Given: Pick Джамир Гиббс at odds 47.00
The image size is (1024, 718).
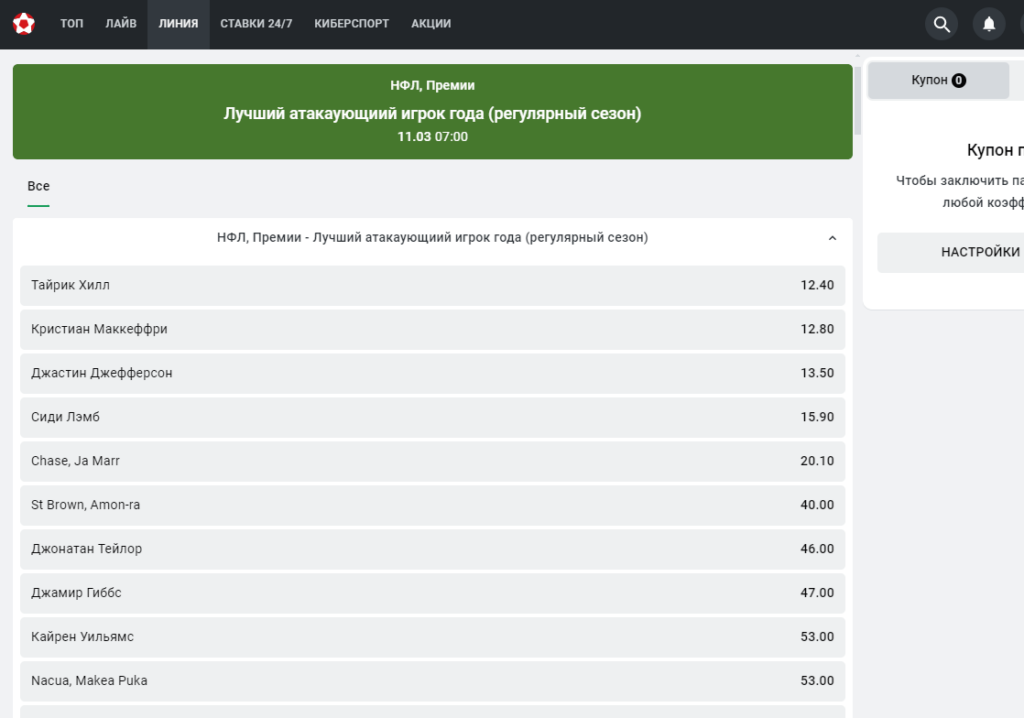Looking at the screenshot, I should tap(432, 593).
